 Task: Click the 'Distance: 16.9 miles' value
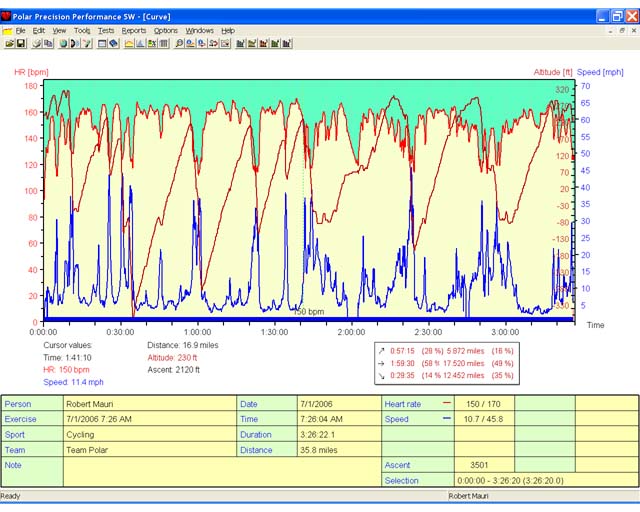[183, 345]
